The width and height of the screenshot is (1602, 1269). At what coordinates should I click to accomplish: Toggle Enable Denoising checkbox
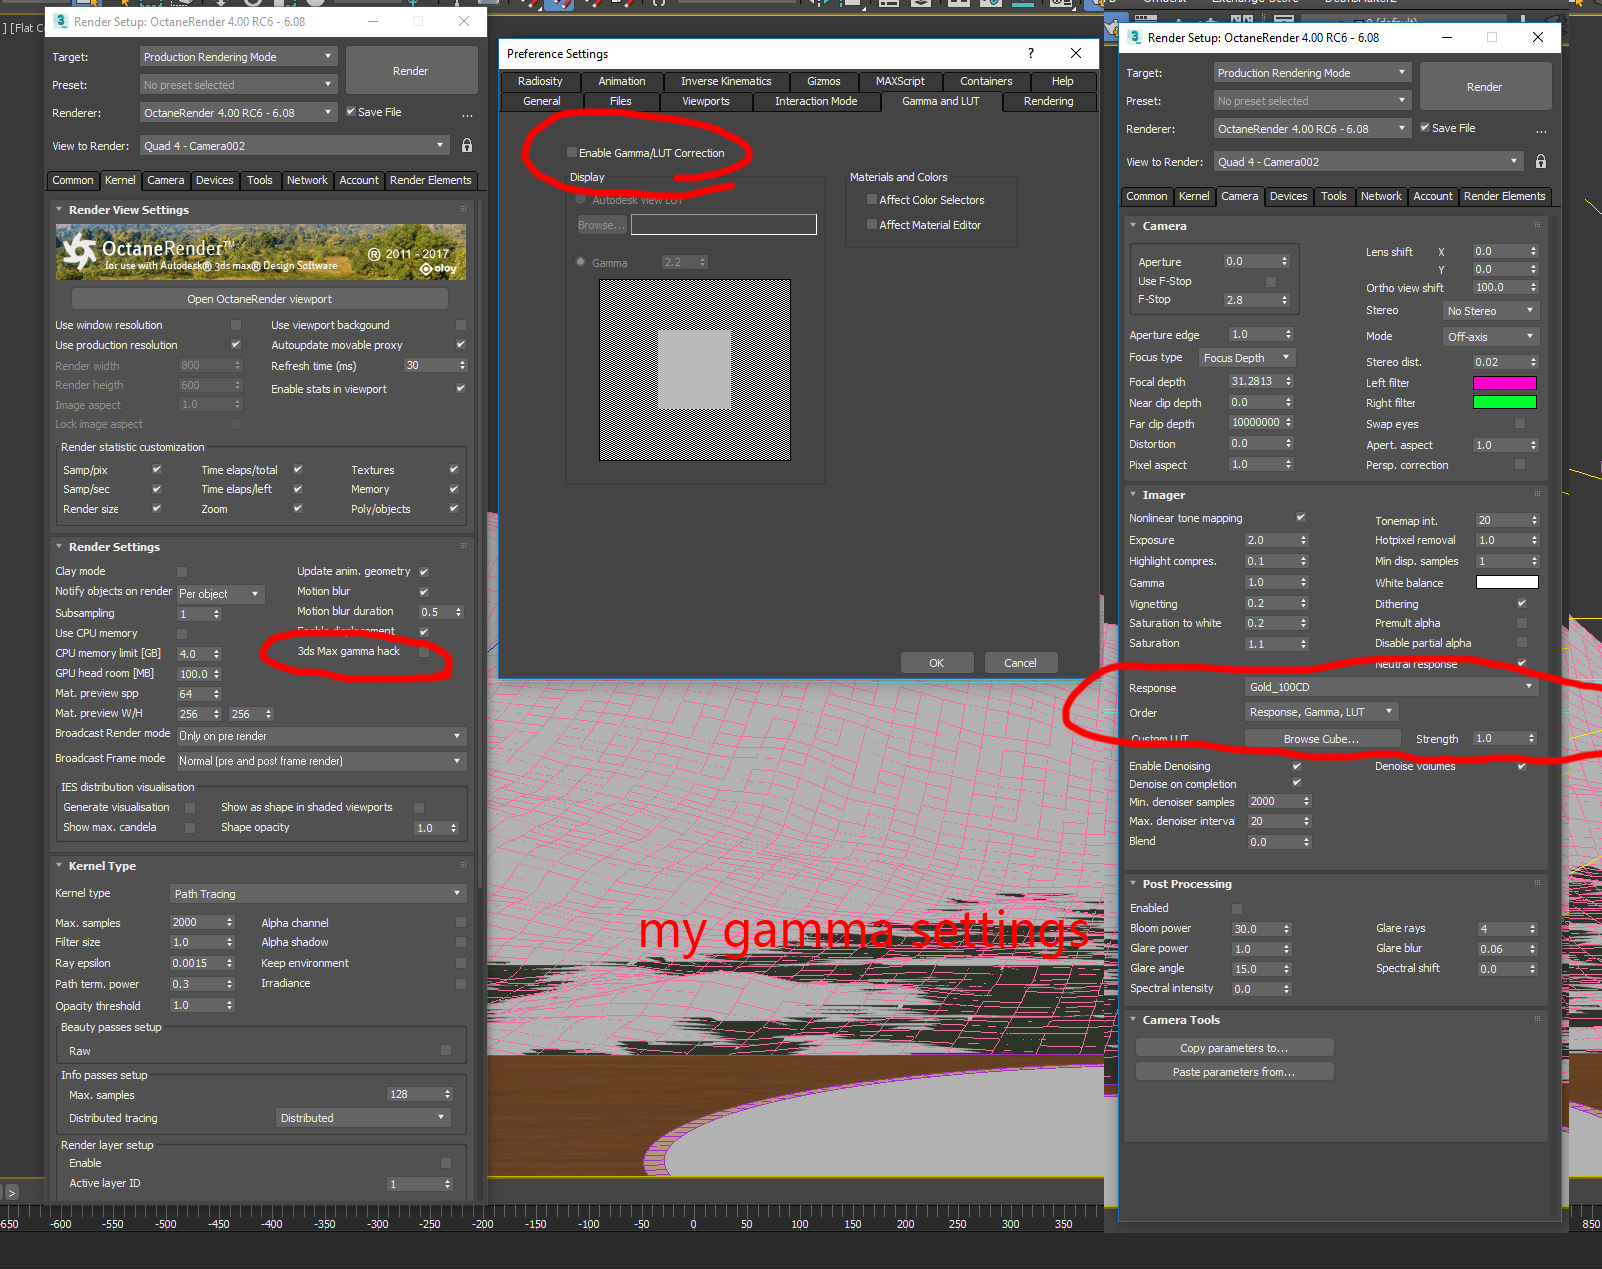click(x=1297, y=766)
